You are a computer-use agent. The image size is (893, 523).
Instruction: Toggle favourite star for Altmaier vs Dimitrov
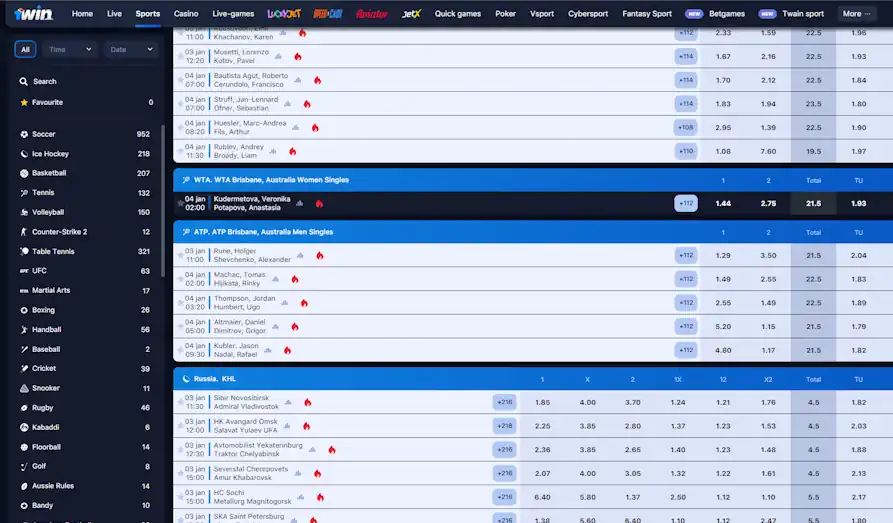click(x=180, y=326)
